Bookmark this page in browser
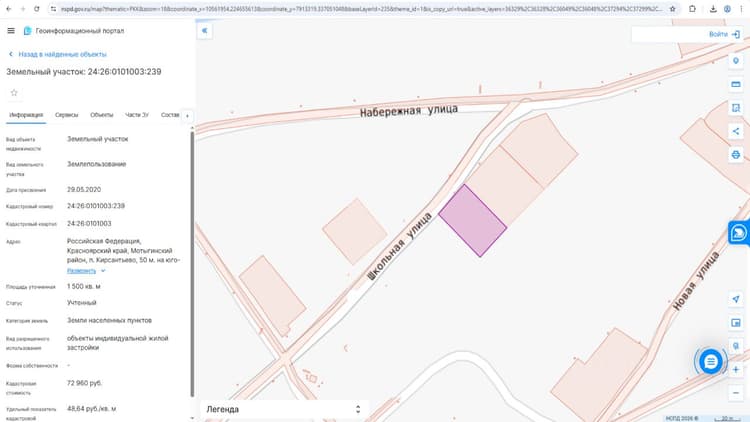 pyautogui.click(x=672, y=9)
